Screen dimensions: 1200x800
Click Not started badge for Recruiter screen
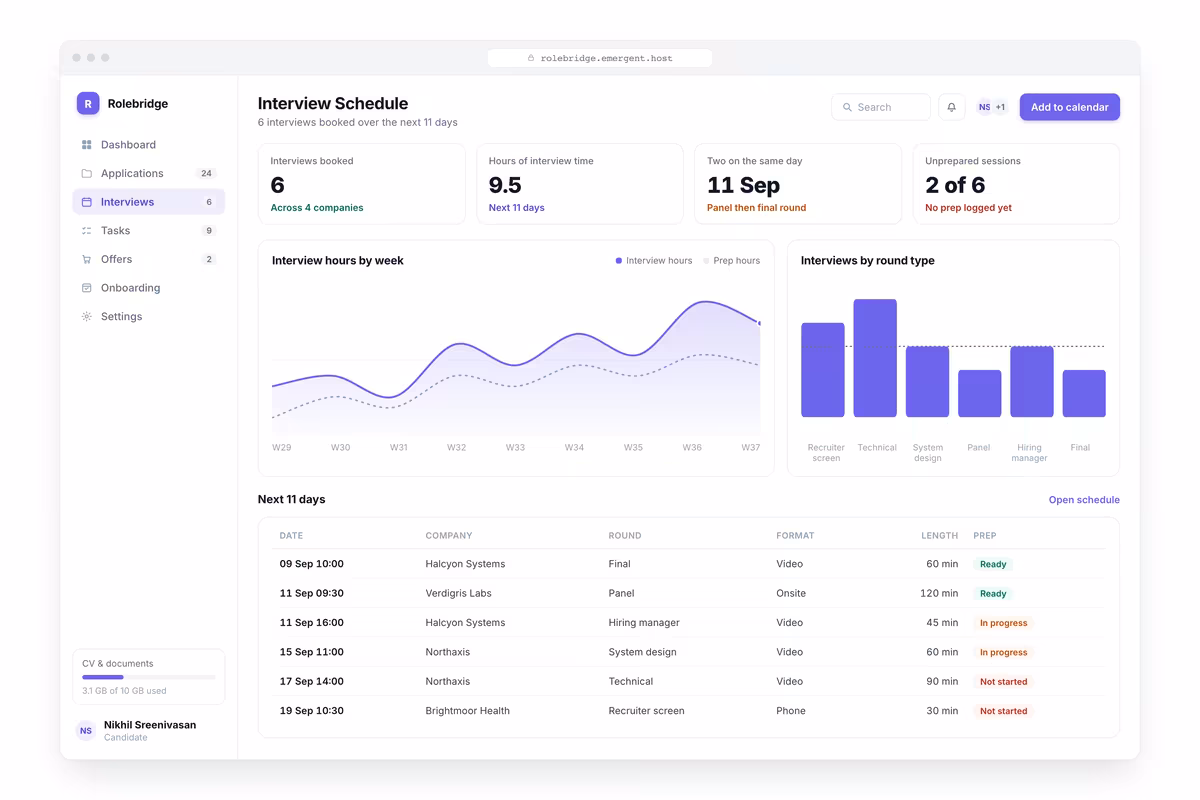pos(1003,711)
